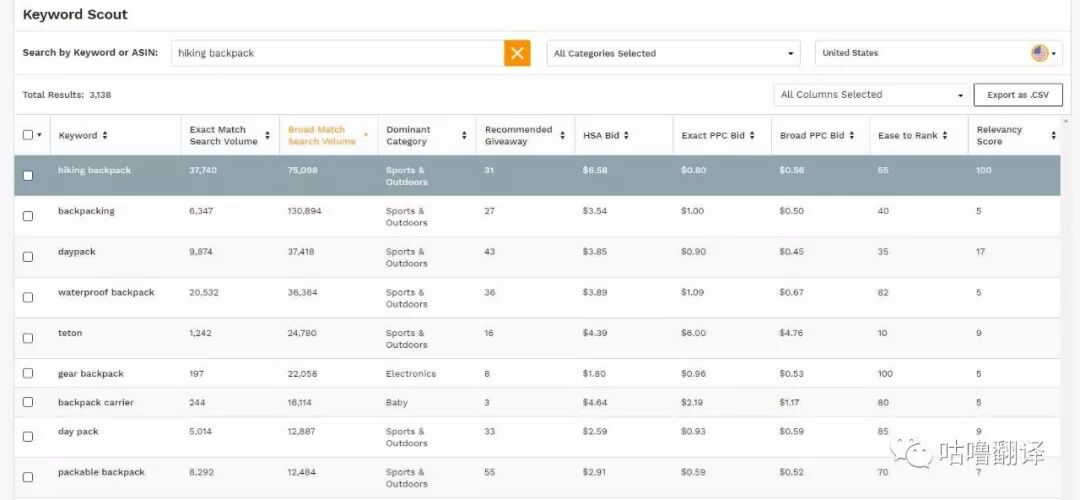This screenshot has width=1080, height=500.
Task: Click the United States flag icon
Action: coord(1039,53)
